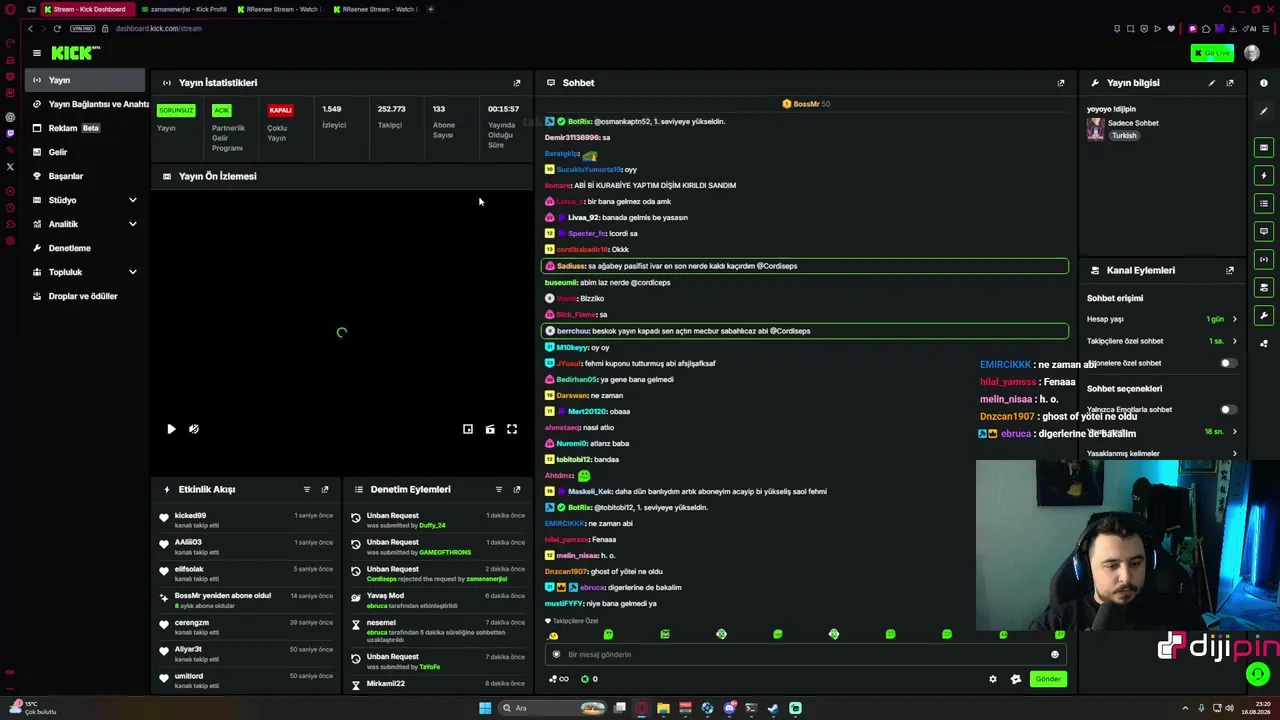Click the green Go Live button
Viewport: 1280px width, 720px height.
point(1212,53)
